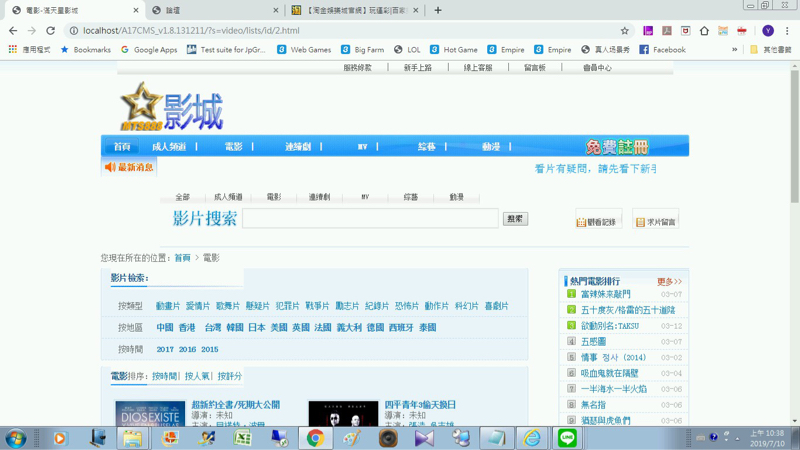Open the 會員中心 top link
The image size is (800, 450).
[x=597, y=67]
